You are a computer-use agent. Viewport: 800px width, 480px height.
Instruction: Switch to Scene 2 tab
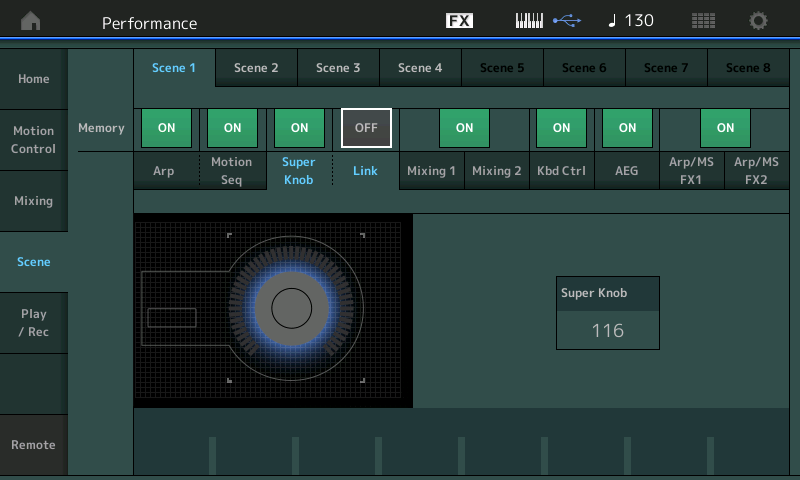point(256,68)
